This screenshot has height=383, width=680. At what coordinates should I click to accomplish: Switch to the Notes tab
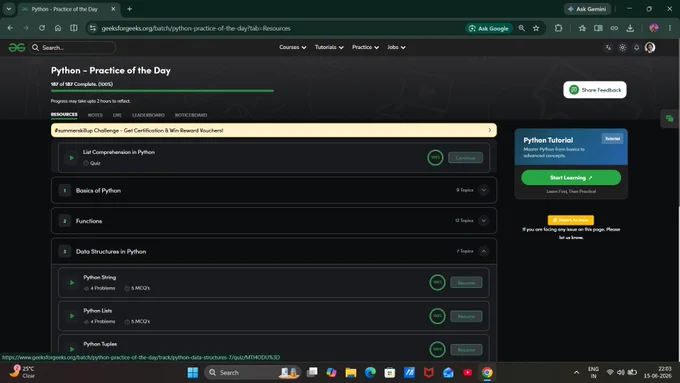coord(95,115)
